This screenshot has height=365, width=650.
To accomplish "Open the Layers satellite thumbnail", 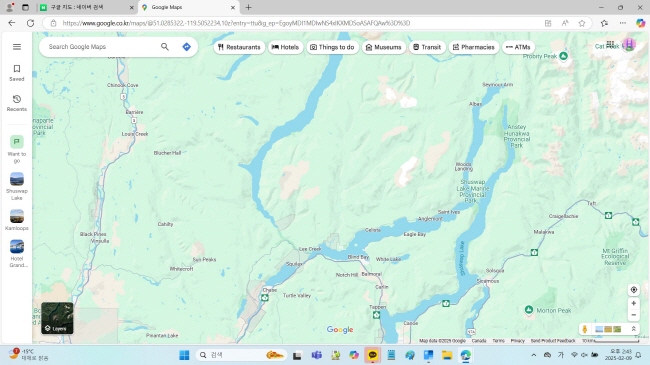I will coord(57,318).
